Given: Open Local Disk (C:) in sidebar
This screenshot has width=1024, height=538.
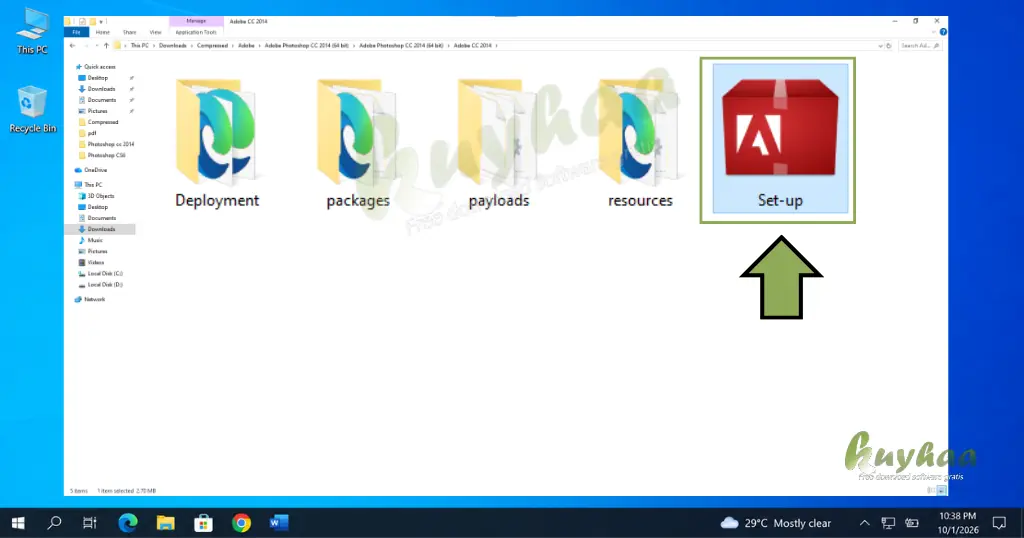Looking at the screenshot, I should coord(101,274).
